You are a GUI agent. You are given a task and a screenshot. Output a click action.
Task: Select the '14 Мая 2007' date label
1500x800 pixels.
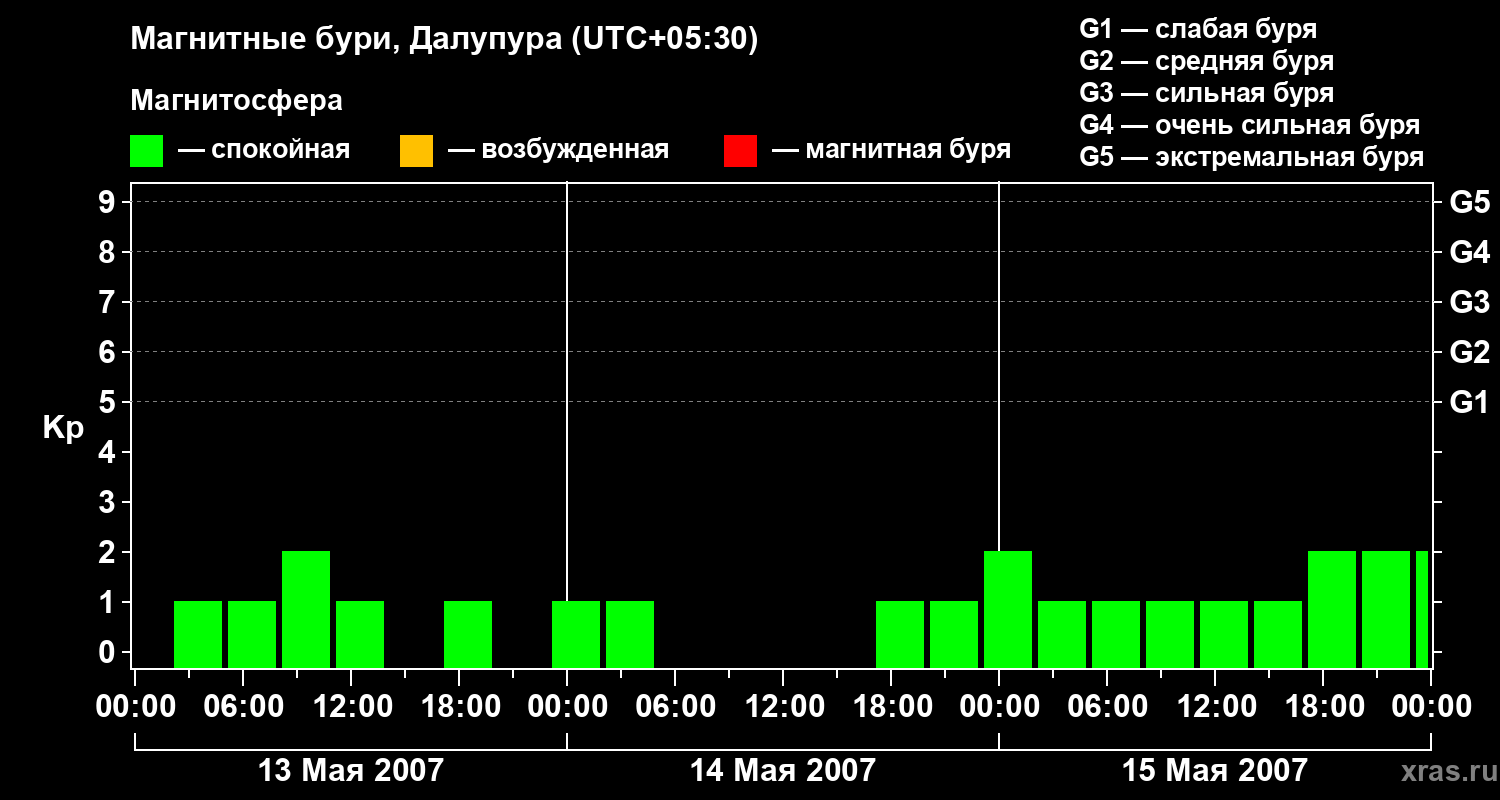782,771
